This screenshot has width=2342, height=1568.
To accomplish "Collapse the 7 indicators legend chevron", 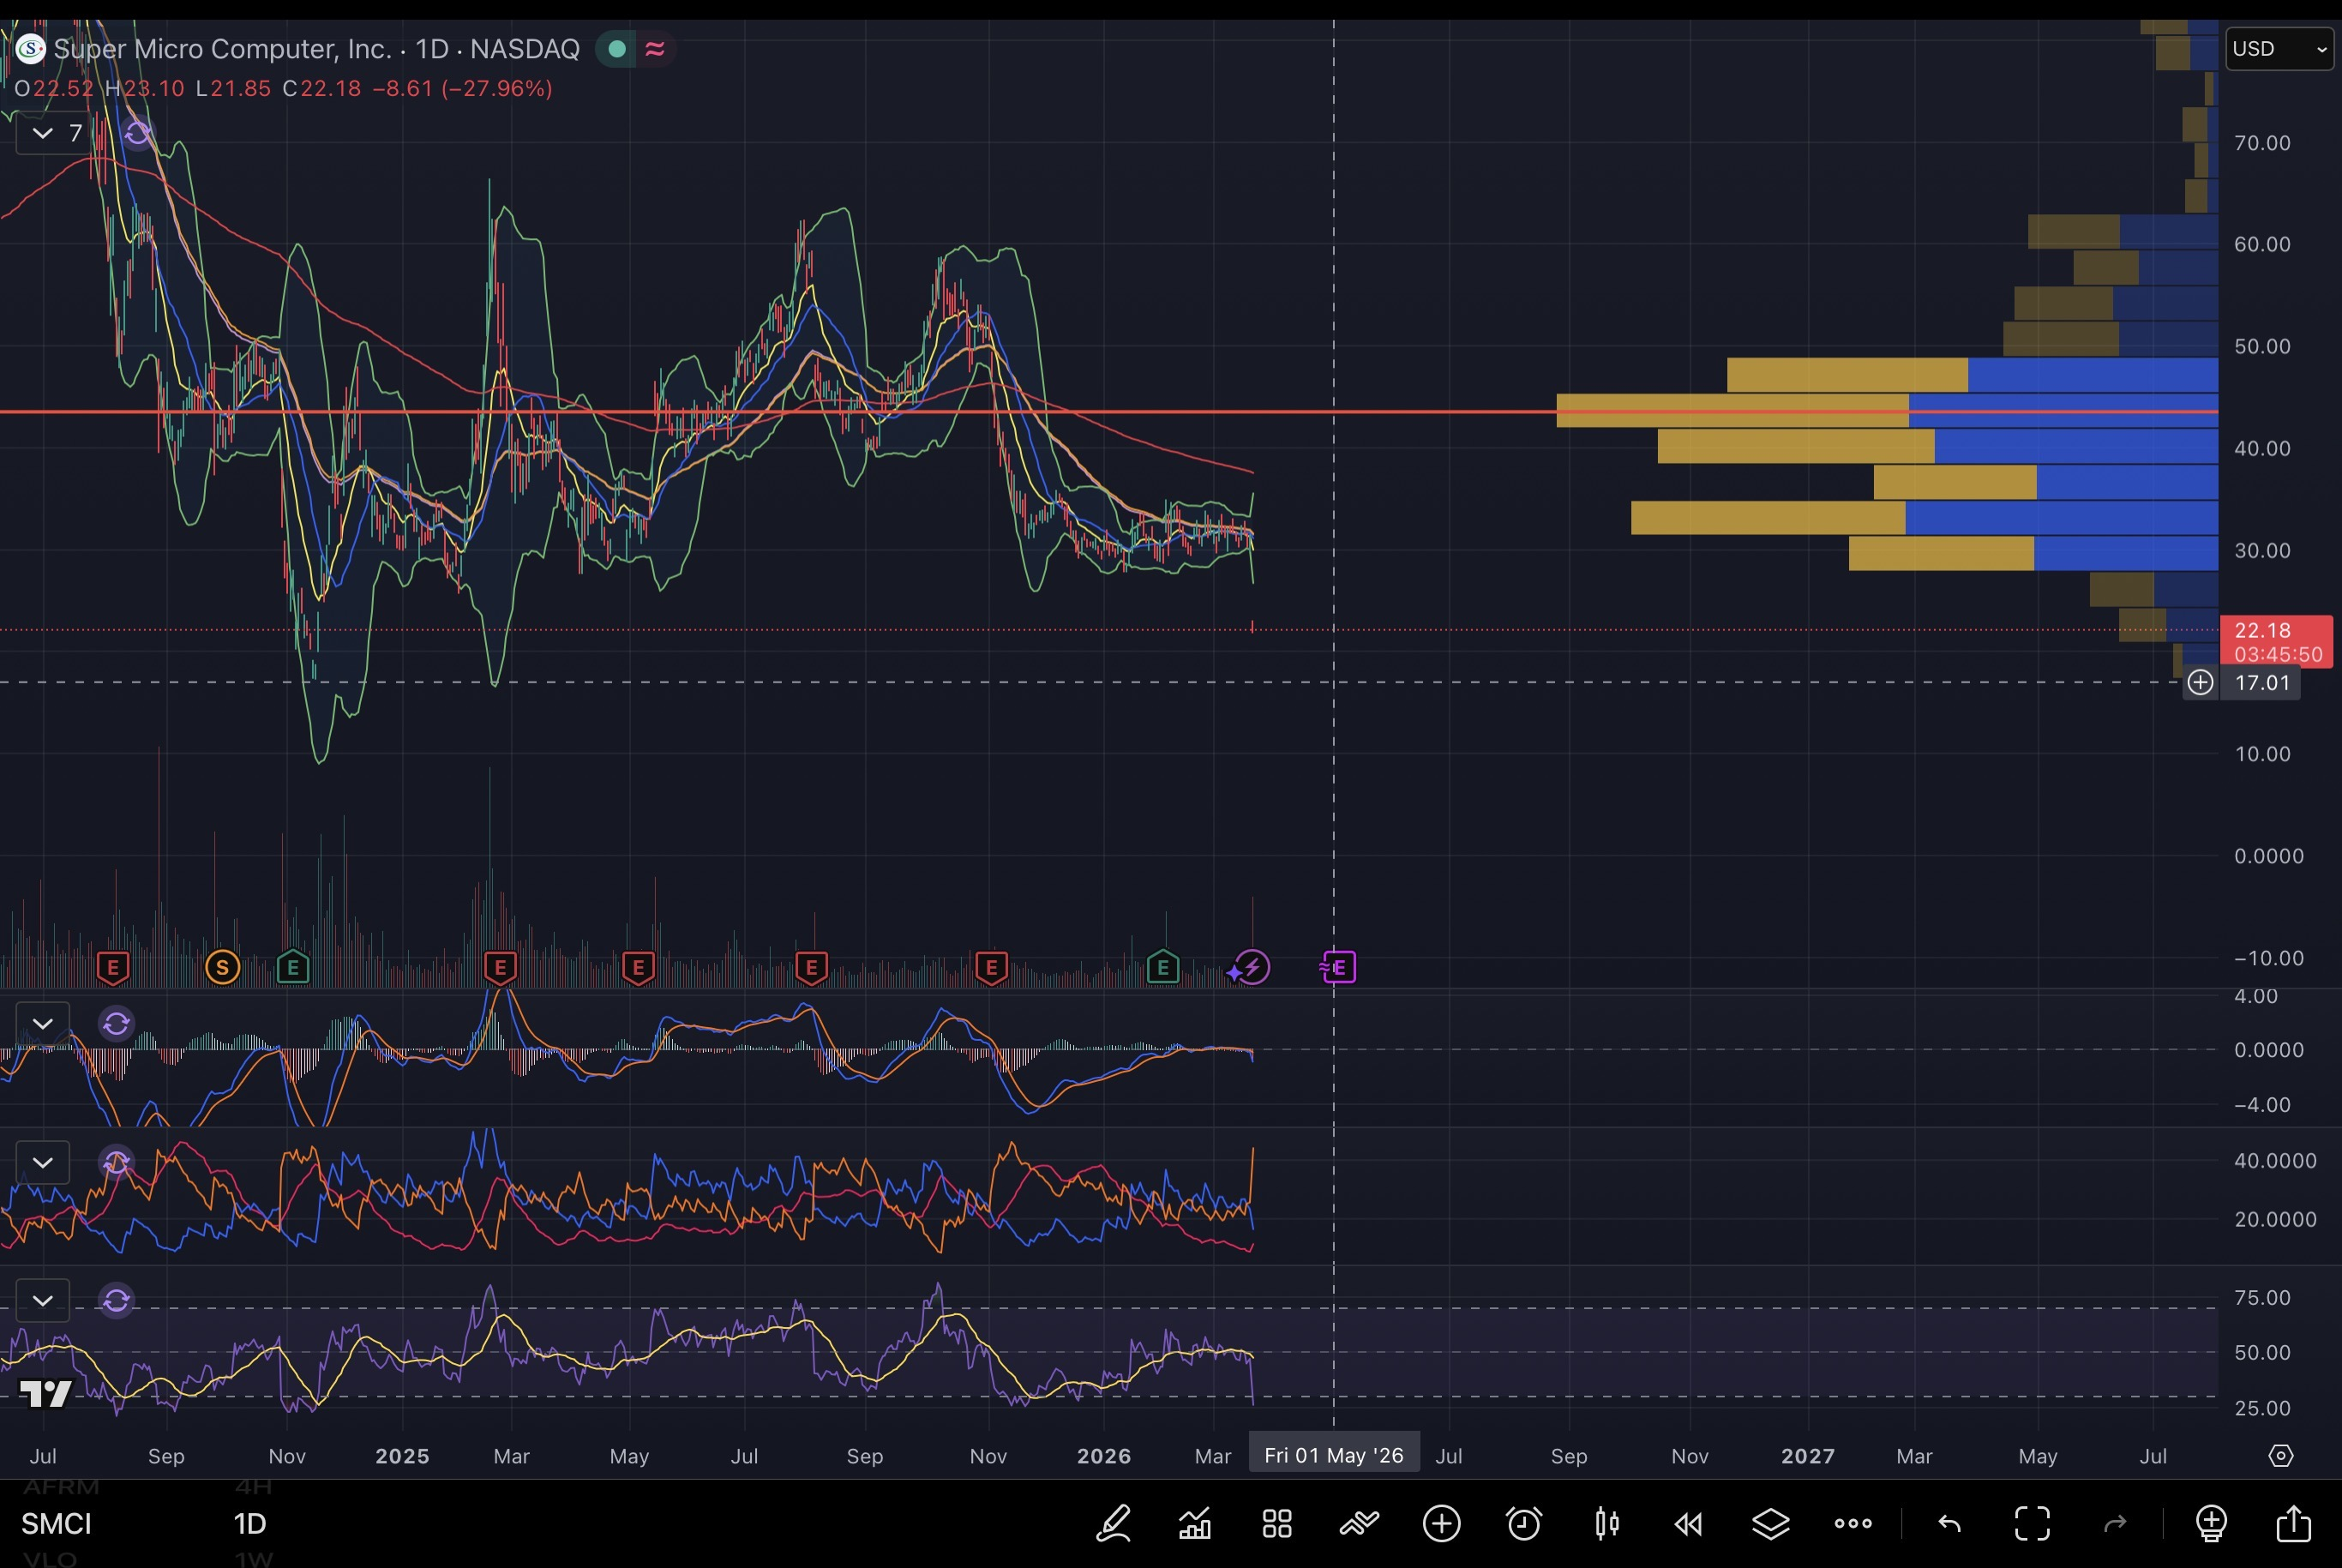I will [x=42, y=133].
